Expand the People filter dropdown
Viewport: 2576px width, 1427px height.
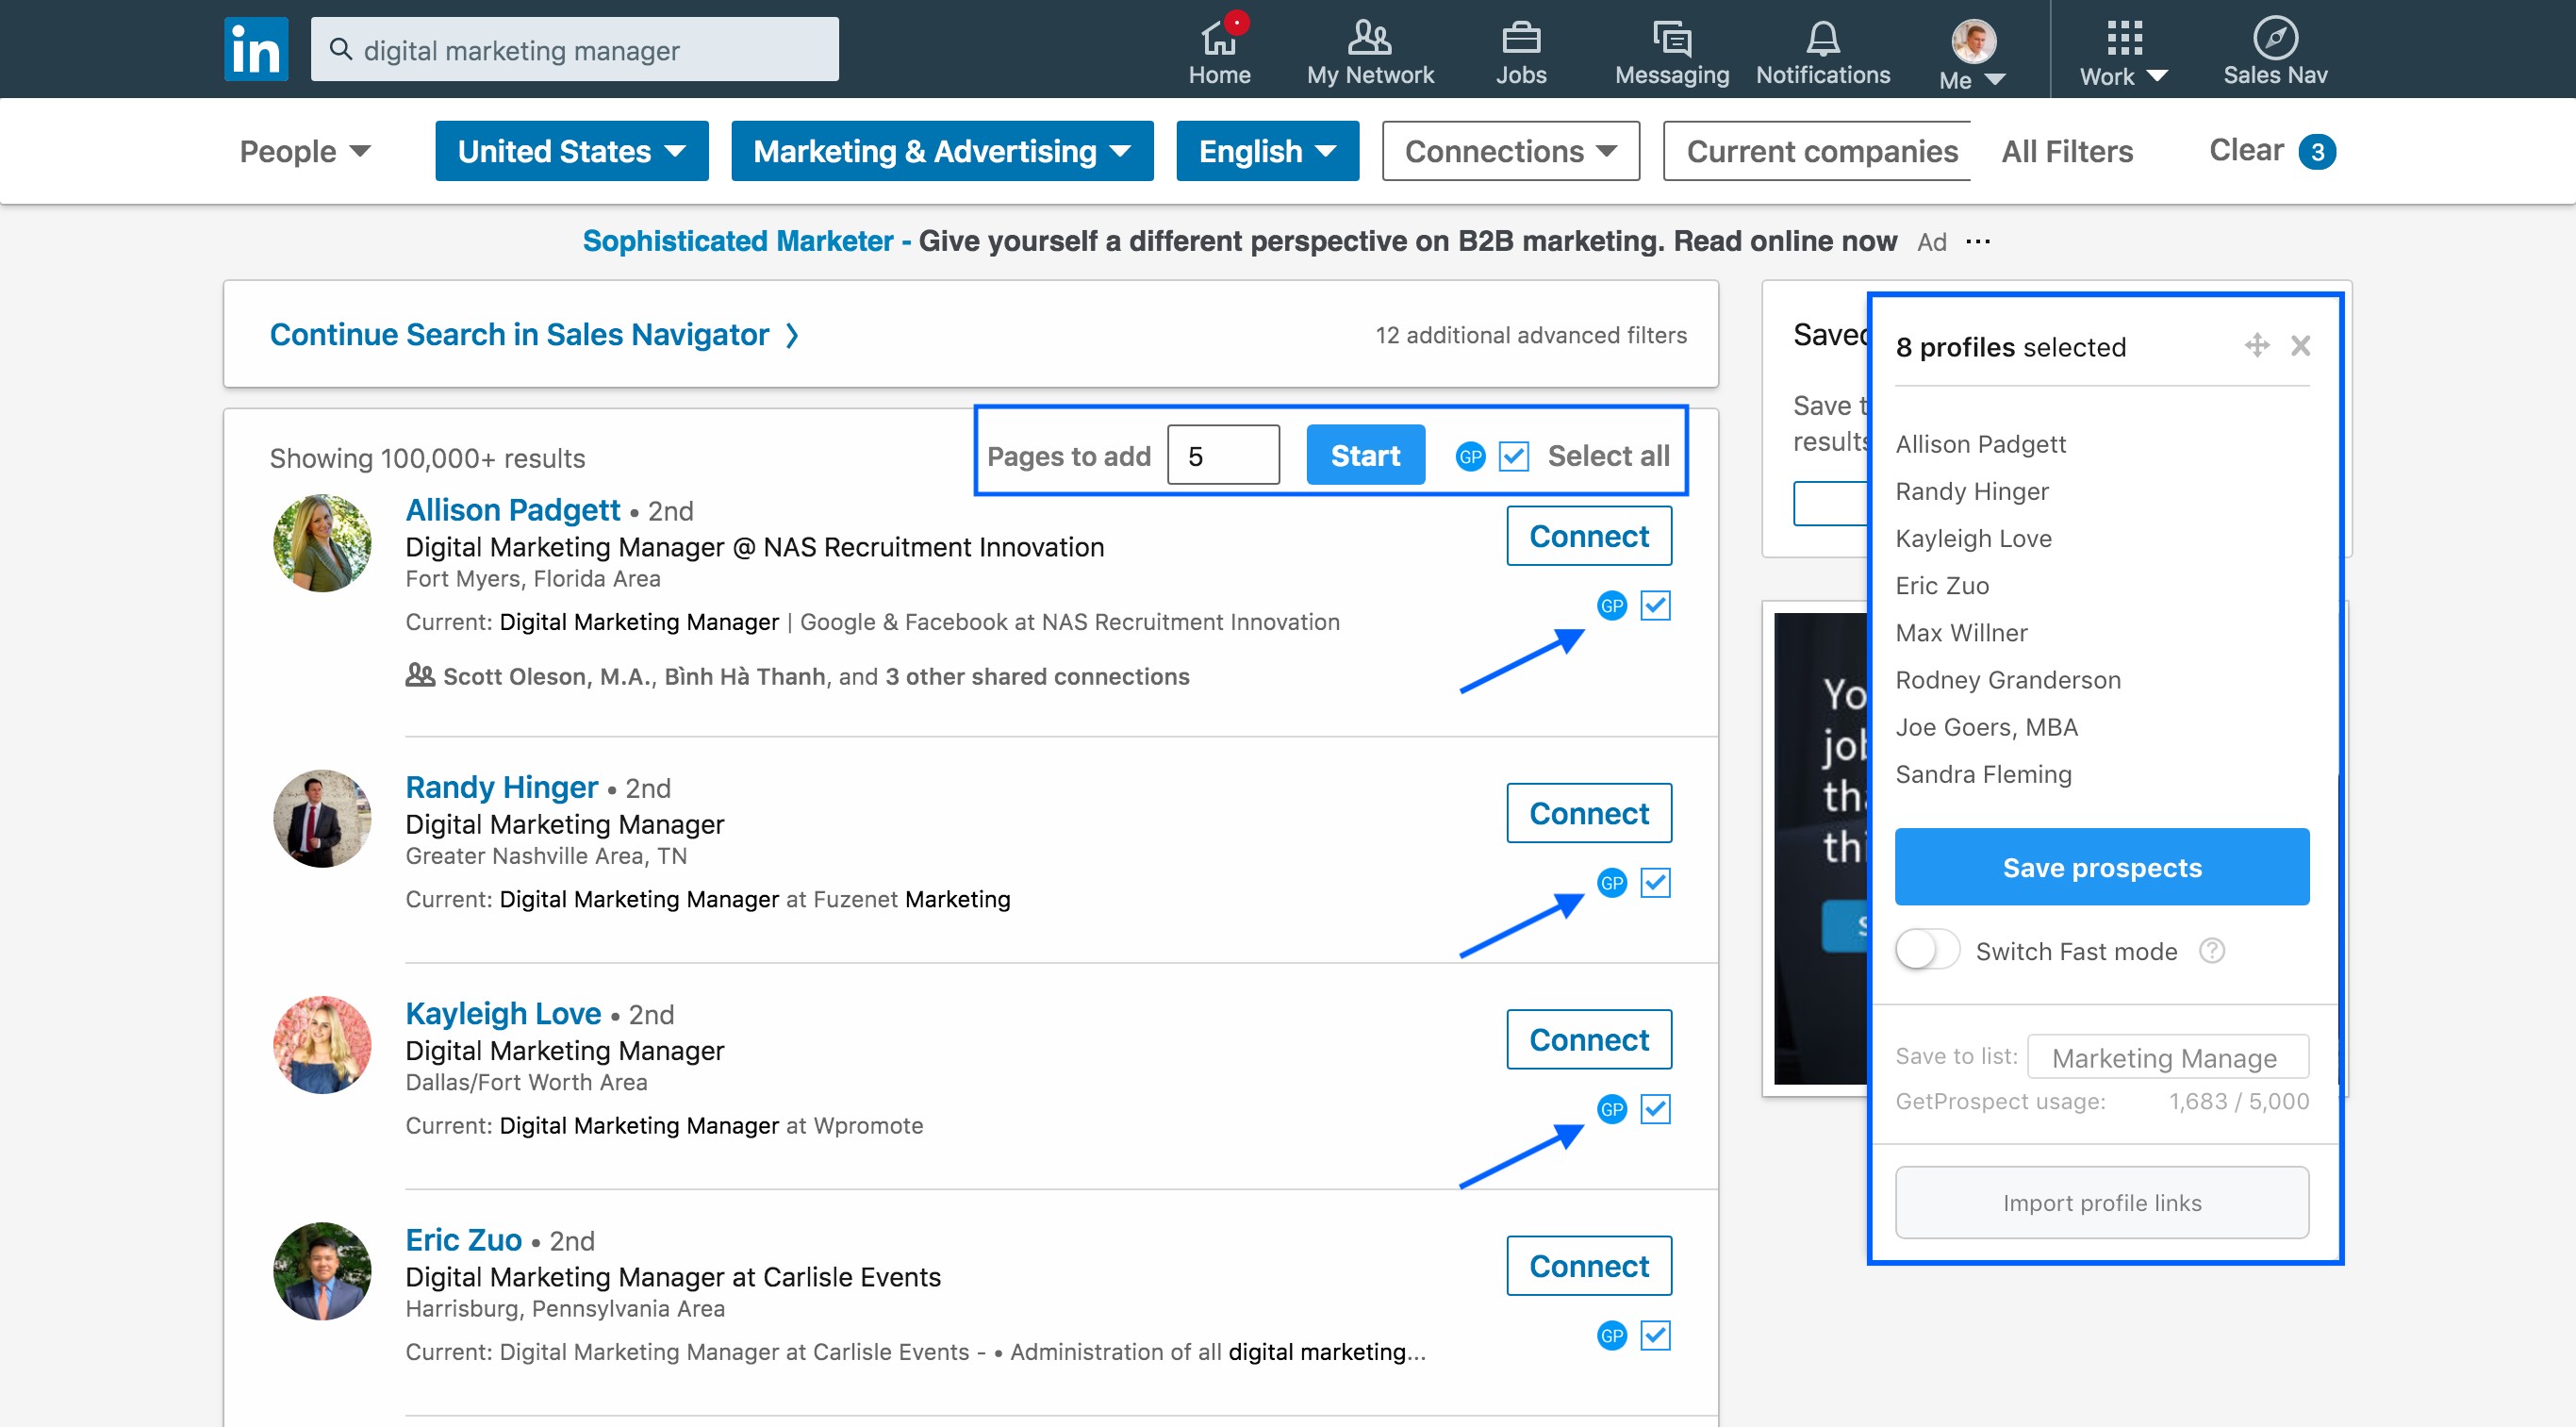click(305, 151)
